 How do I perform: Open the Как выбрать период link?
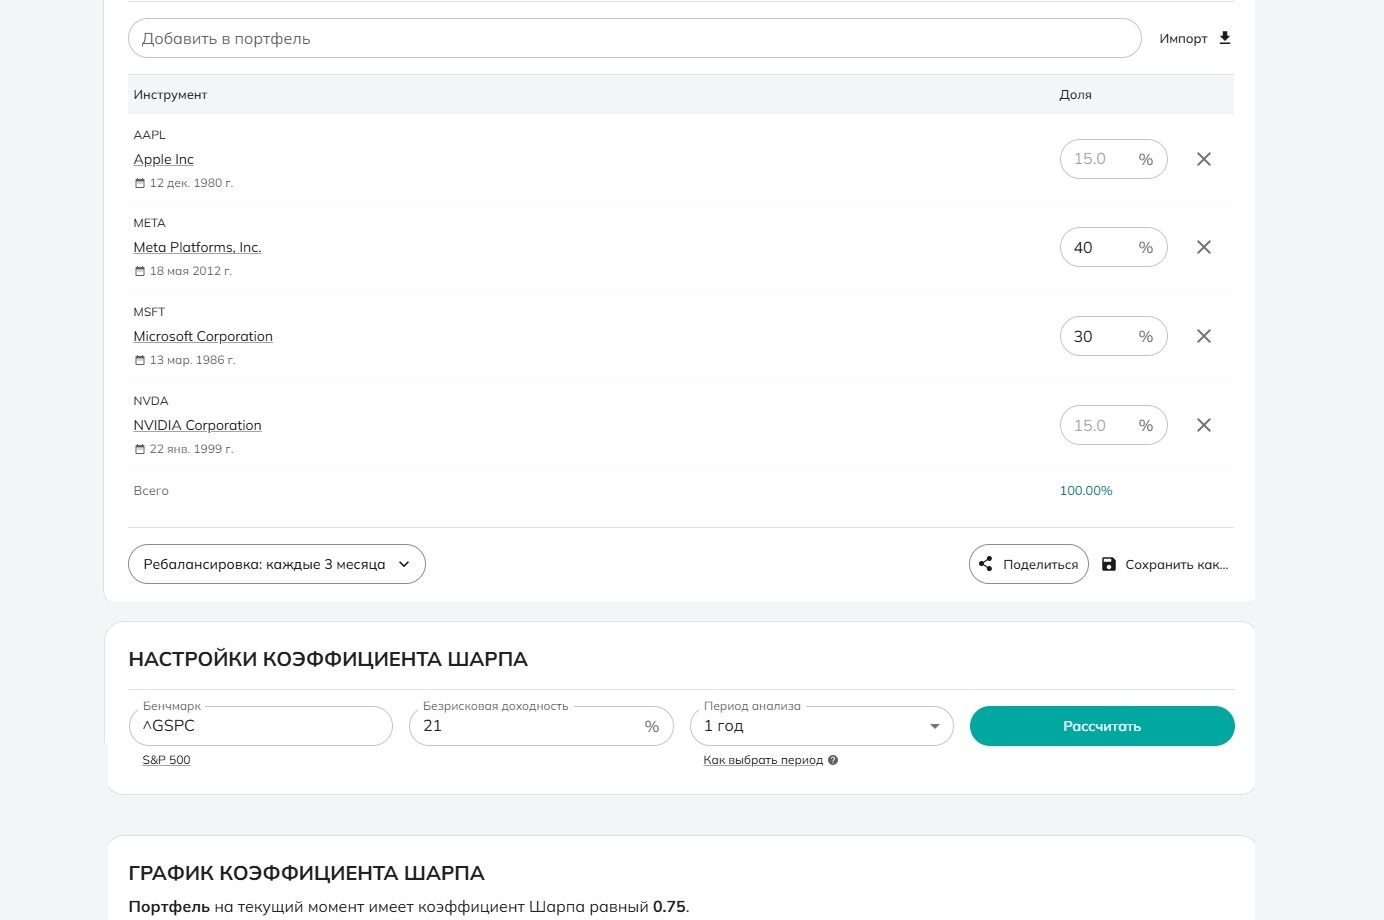pyautogui.click(x=763, y=760)
